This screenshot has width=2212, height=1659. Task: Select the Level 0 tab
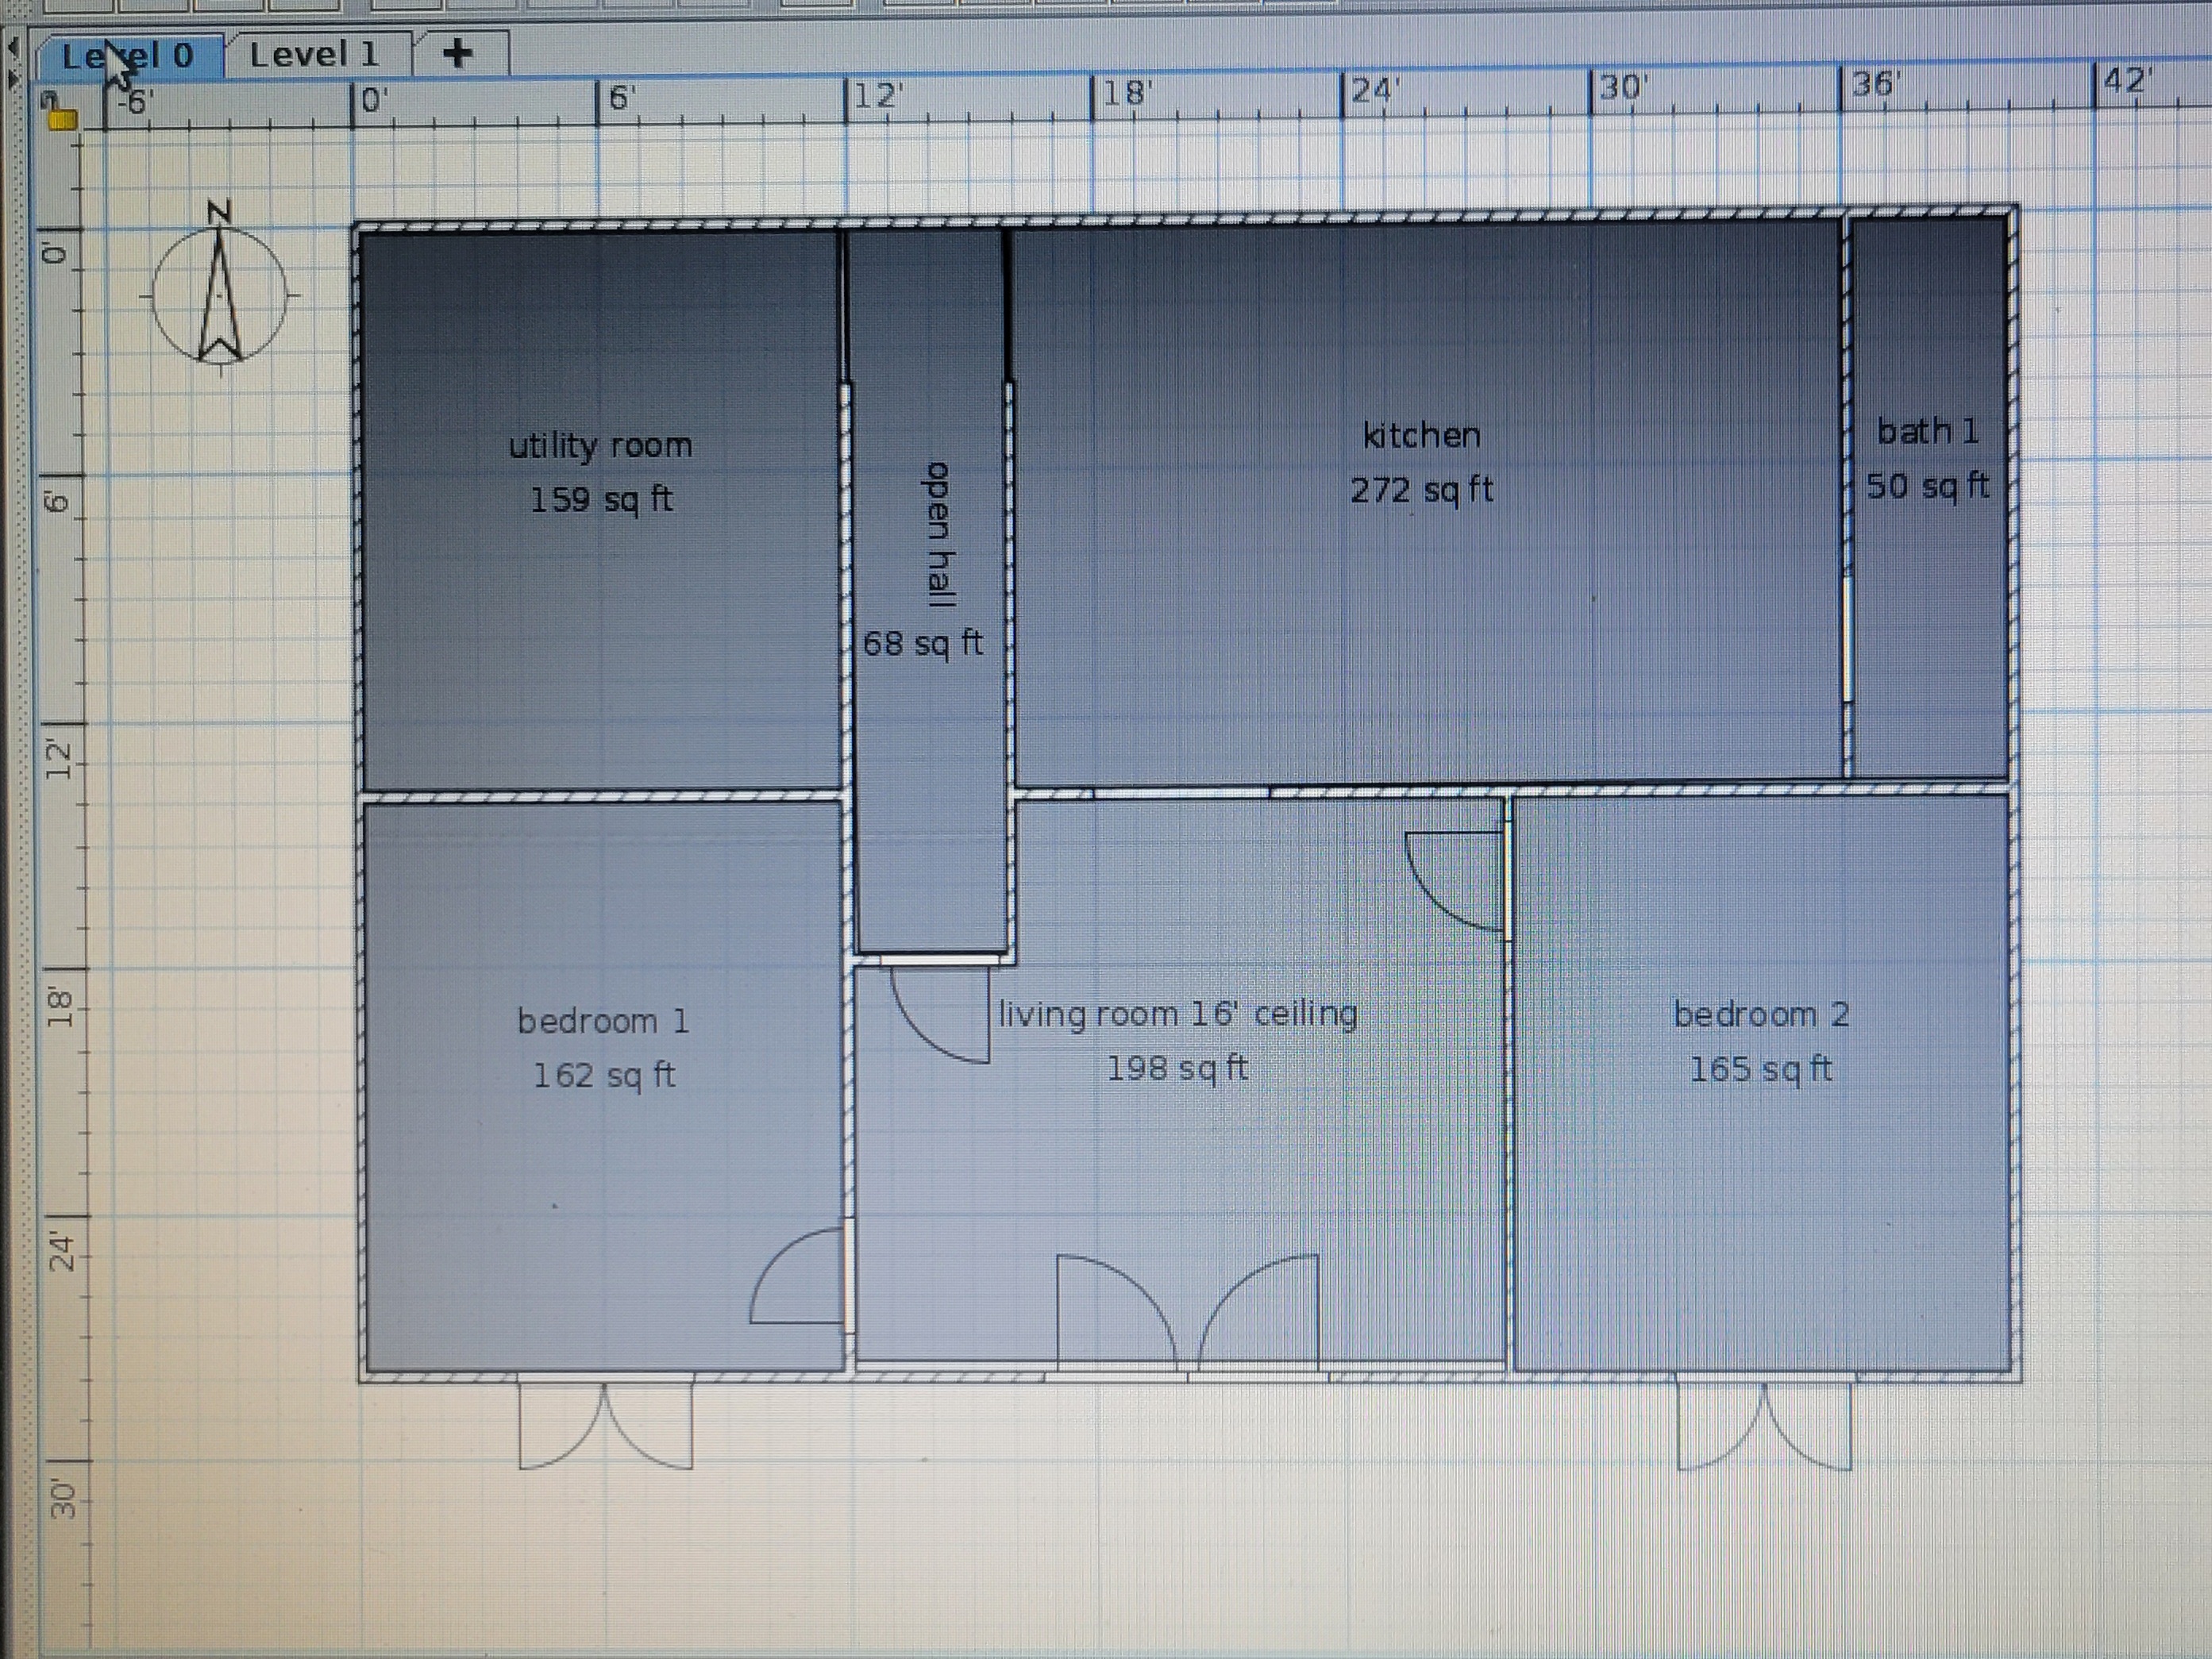tap(128, 56)
